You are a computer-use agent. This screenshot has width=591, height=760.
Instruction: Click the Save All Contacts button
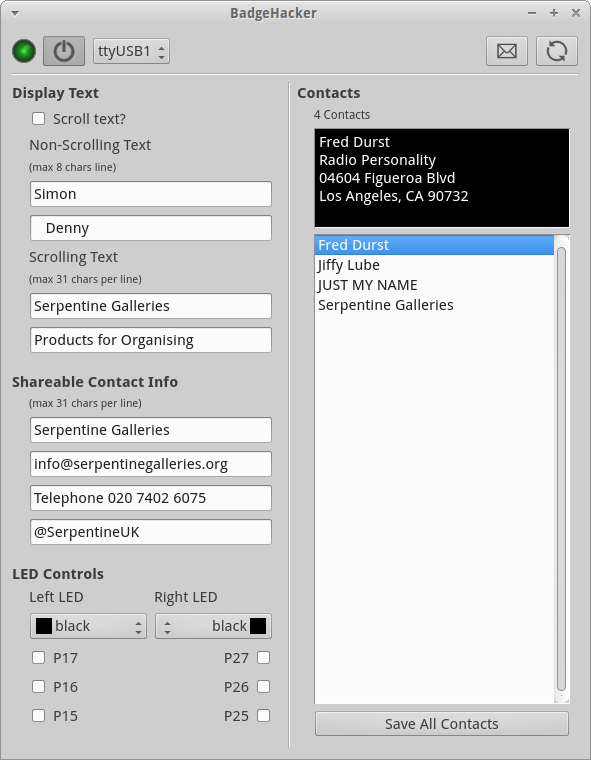442,724
